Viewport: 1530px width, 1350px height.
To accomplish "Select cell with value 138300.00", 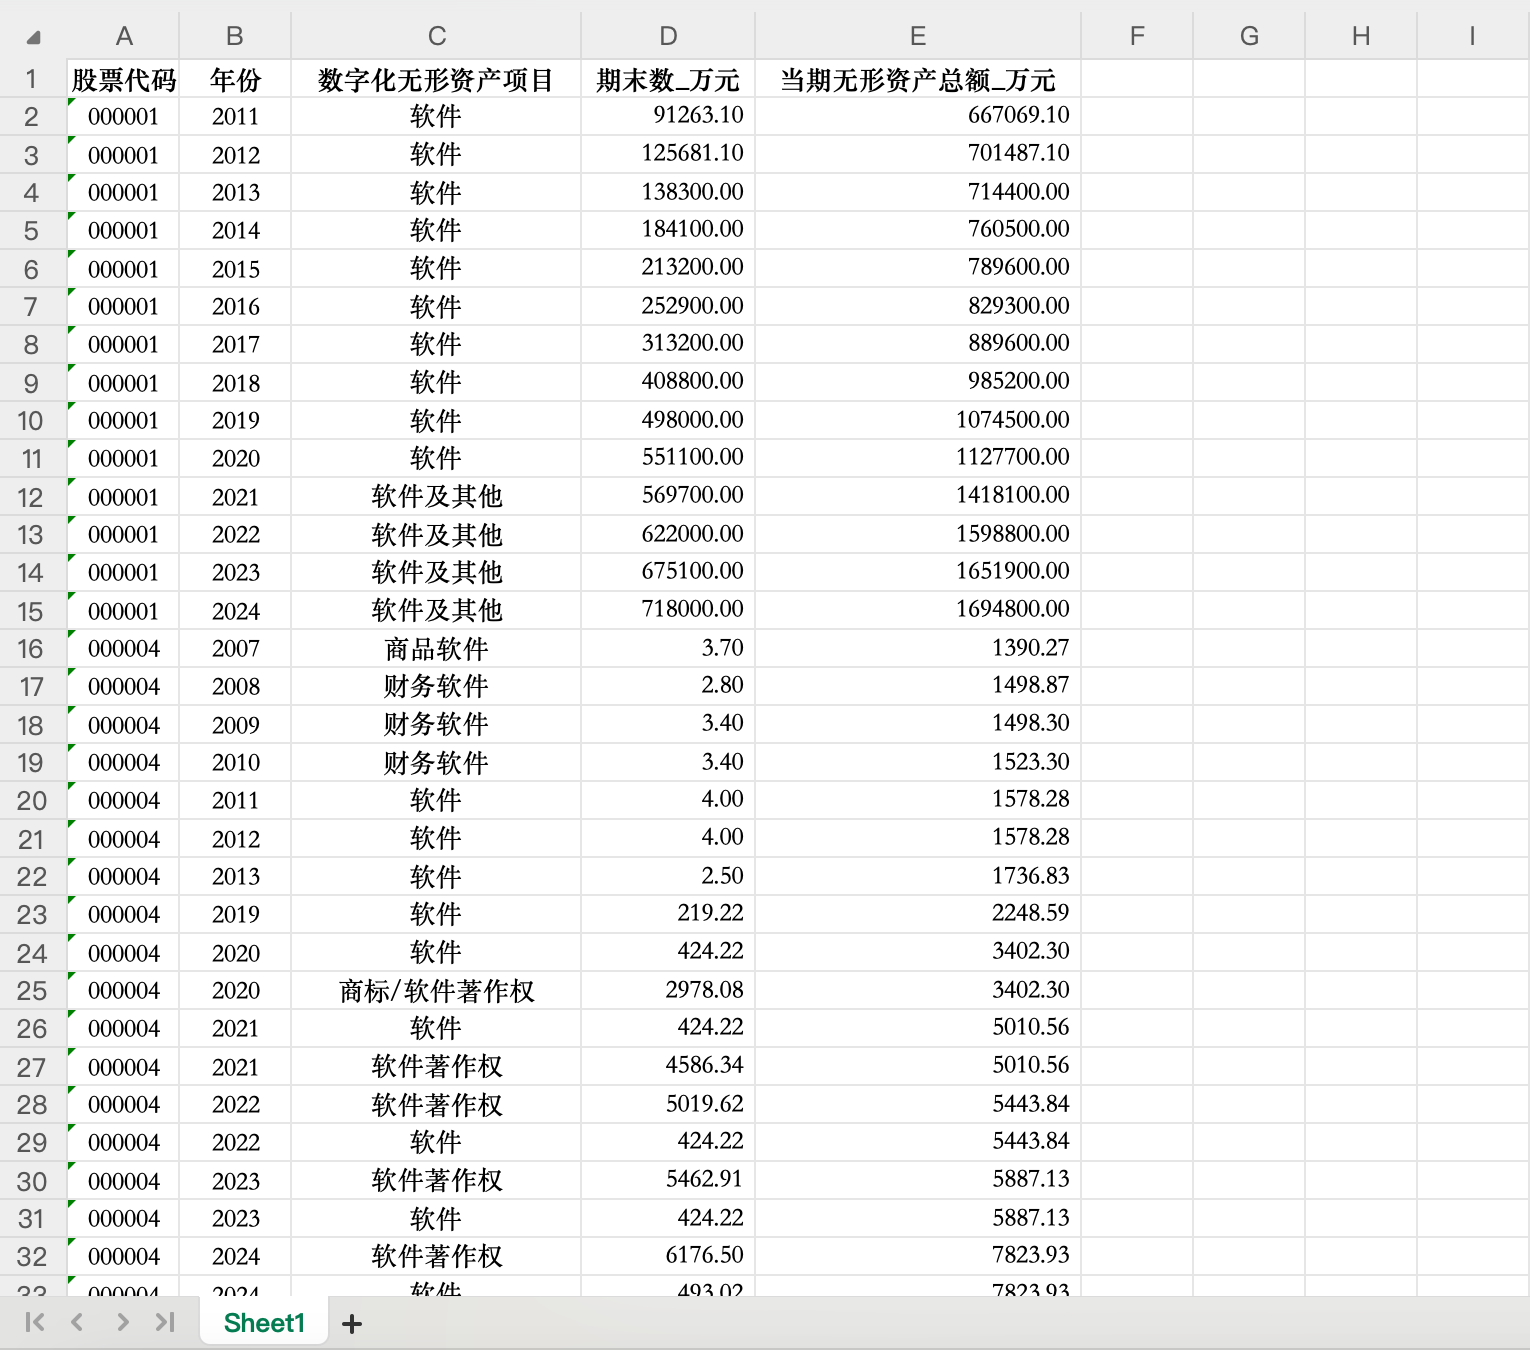I will (668, 192).
